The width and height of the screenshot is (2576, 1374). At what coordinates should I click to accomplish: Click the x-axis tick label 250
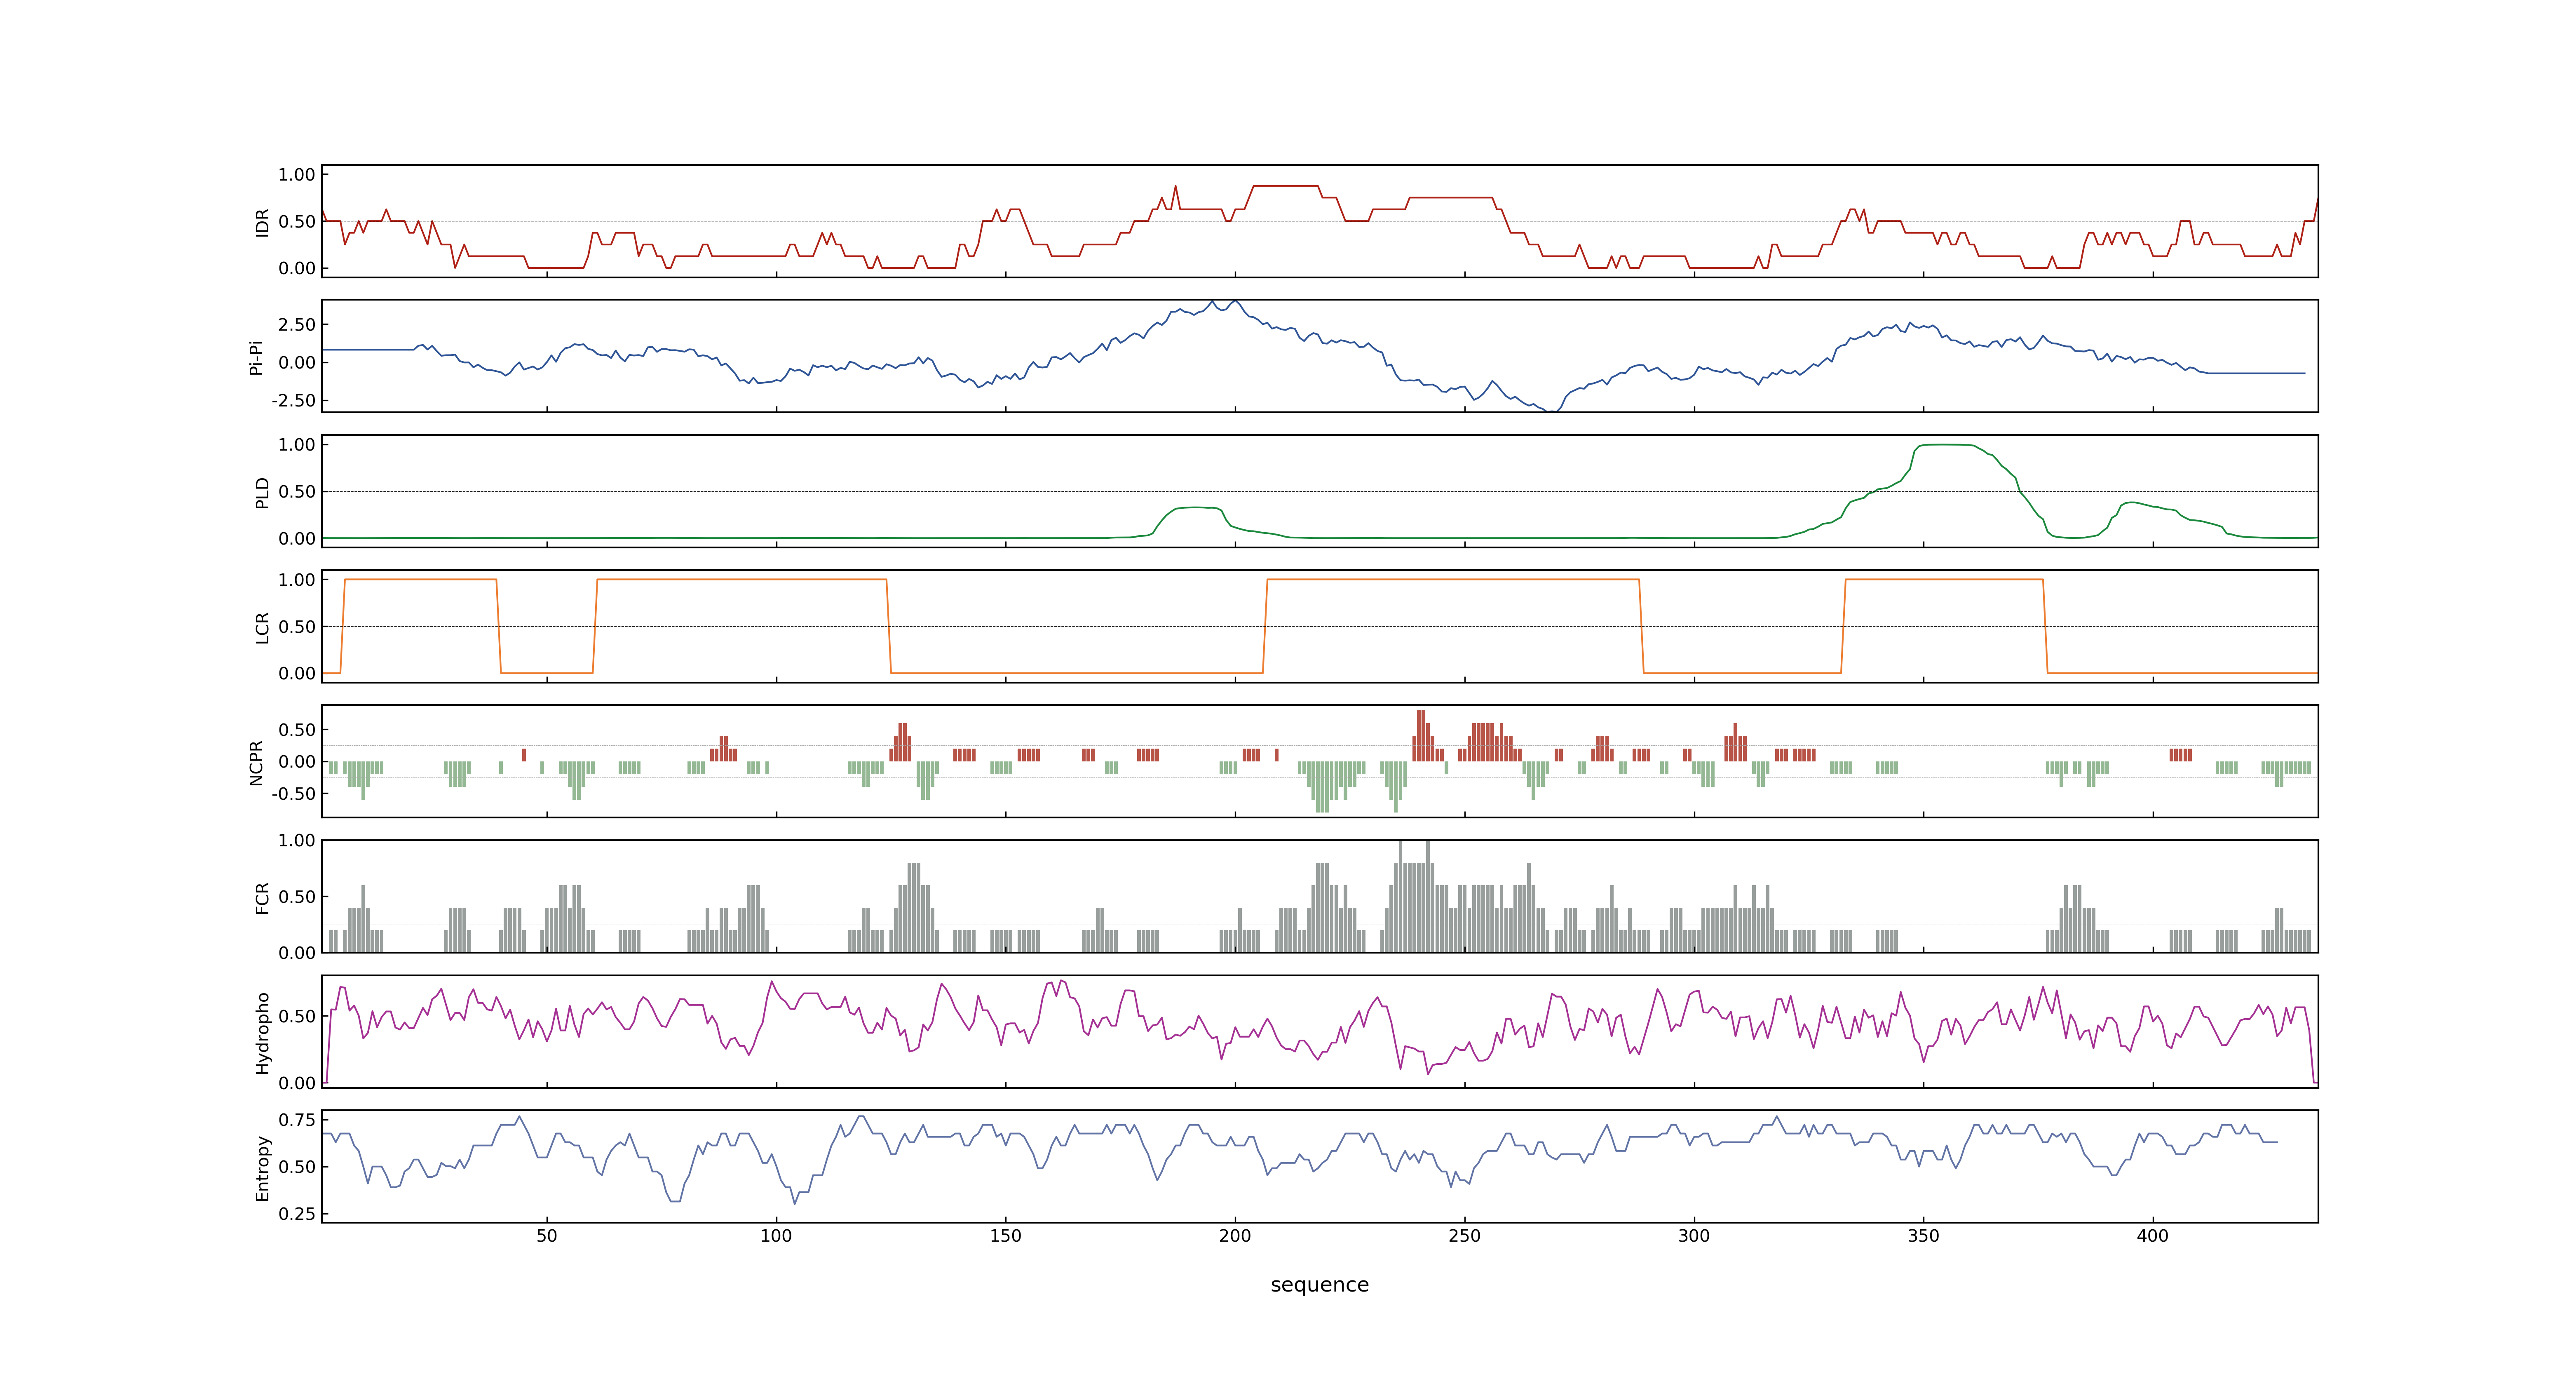(1465, 1236)
